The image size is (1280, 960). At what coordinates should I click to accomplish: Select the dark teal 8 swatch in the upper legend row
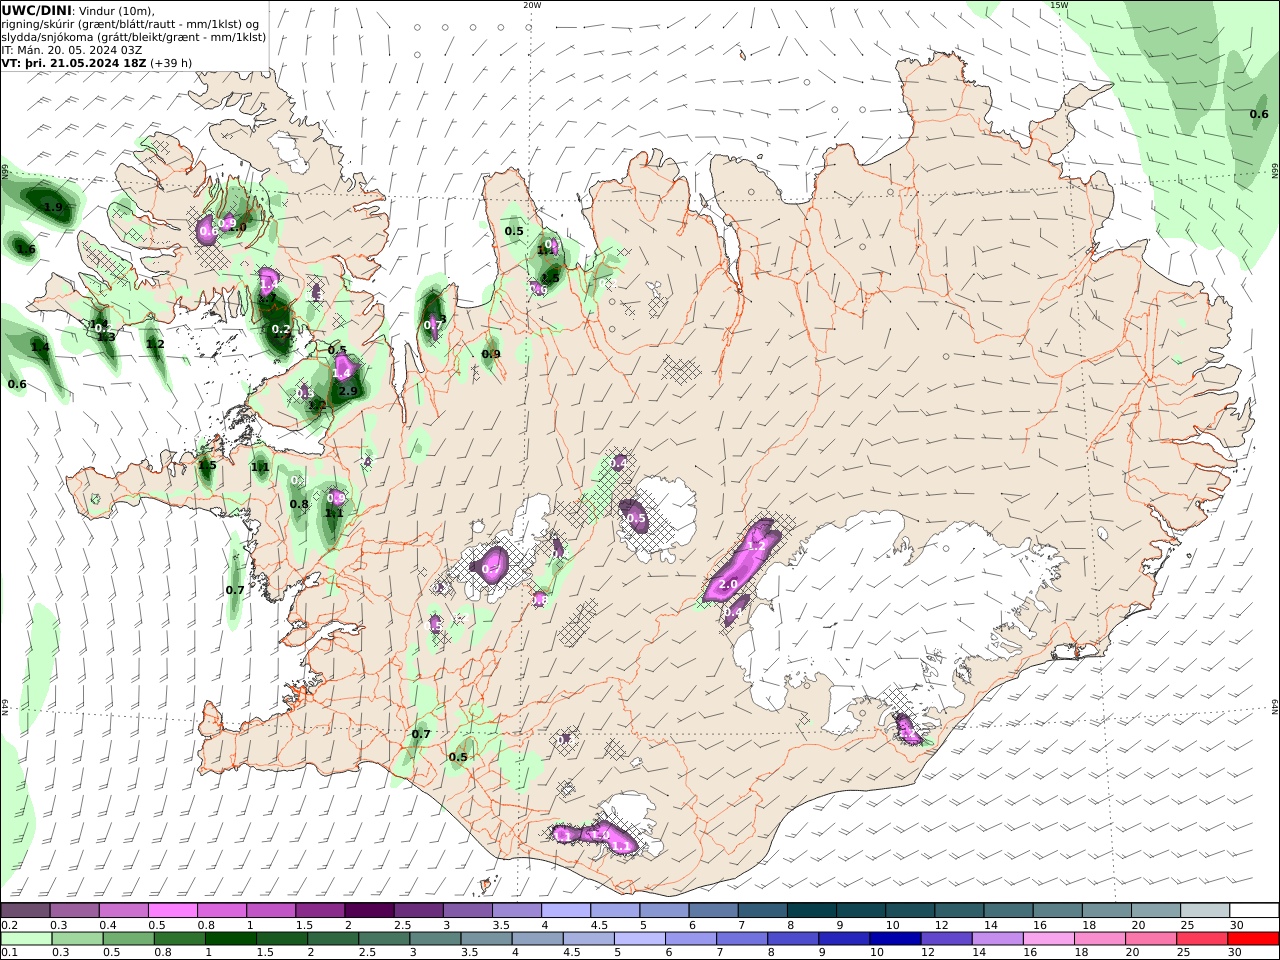811,910
